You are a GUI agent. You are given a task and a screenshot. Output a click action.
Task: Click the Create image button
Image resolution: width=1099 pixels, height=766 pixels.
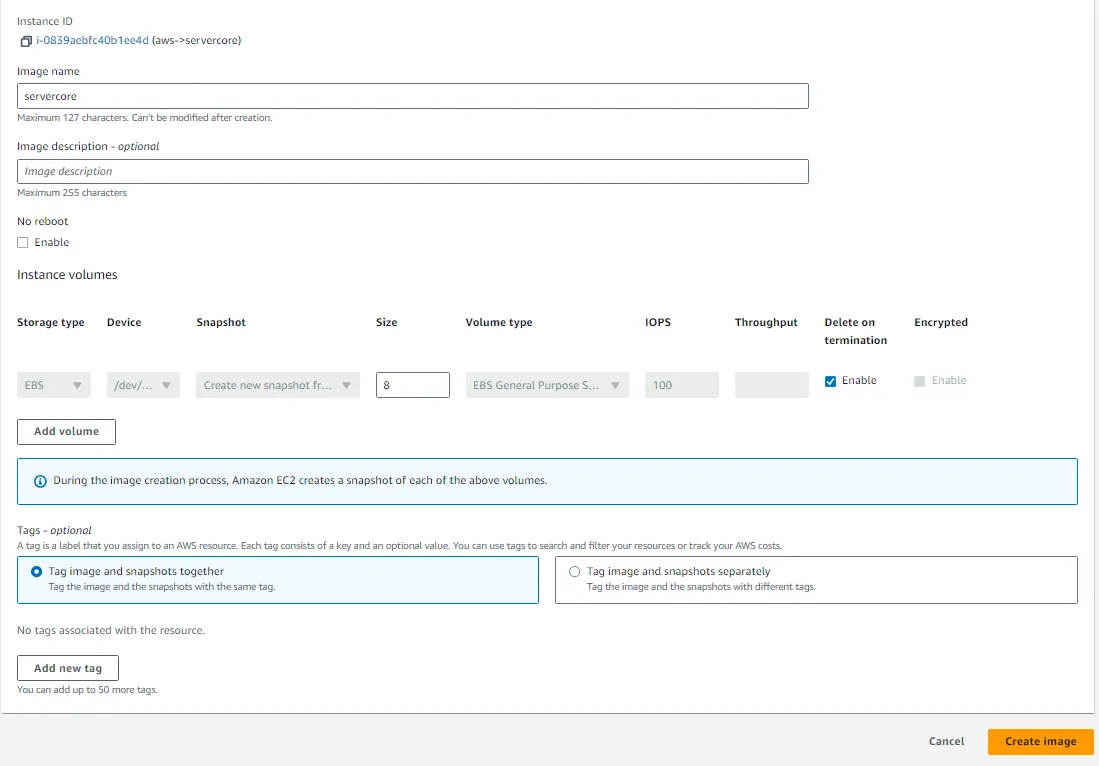point(1040,742)
